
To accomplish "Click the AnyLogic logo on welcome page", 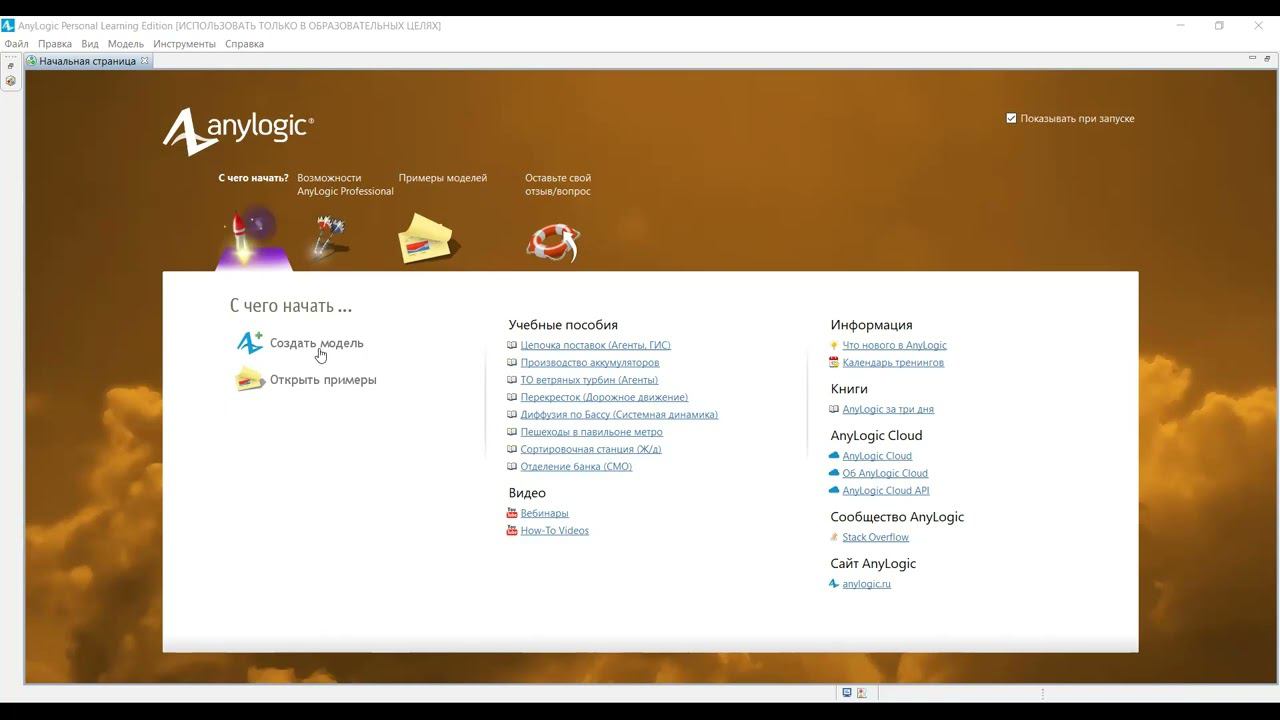I will pyautogui.click(x=239, y=131).
